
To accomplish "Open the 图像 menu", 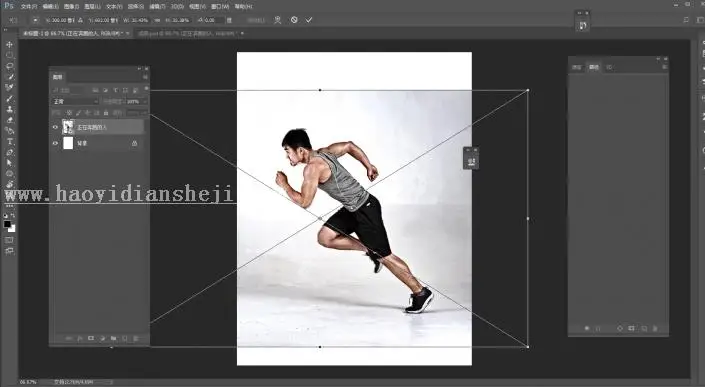I will click(71, 7).
